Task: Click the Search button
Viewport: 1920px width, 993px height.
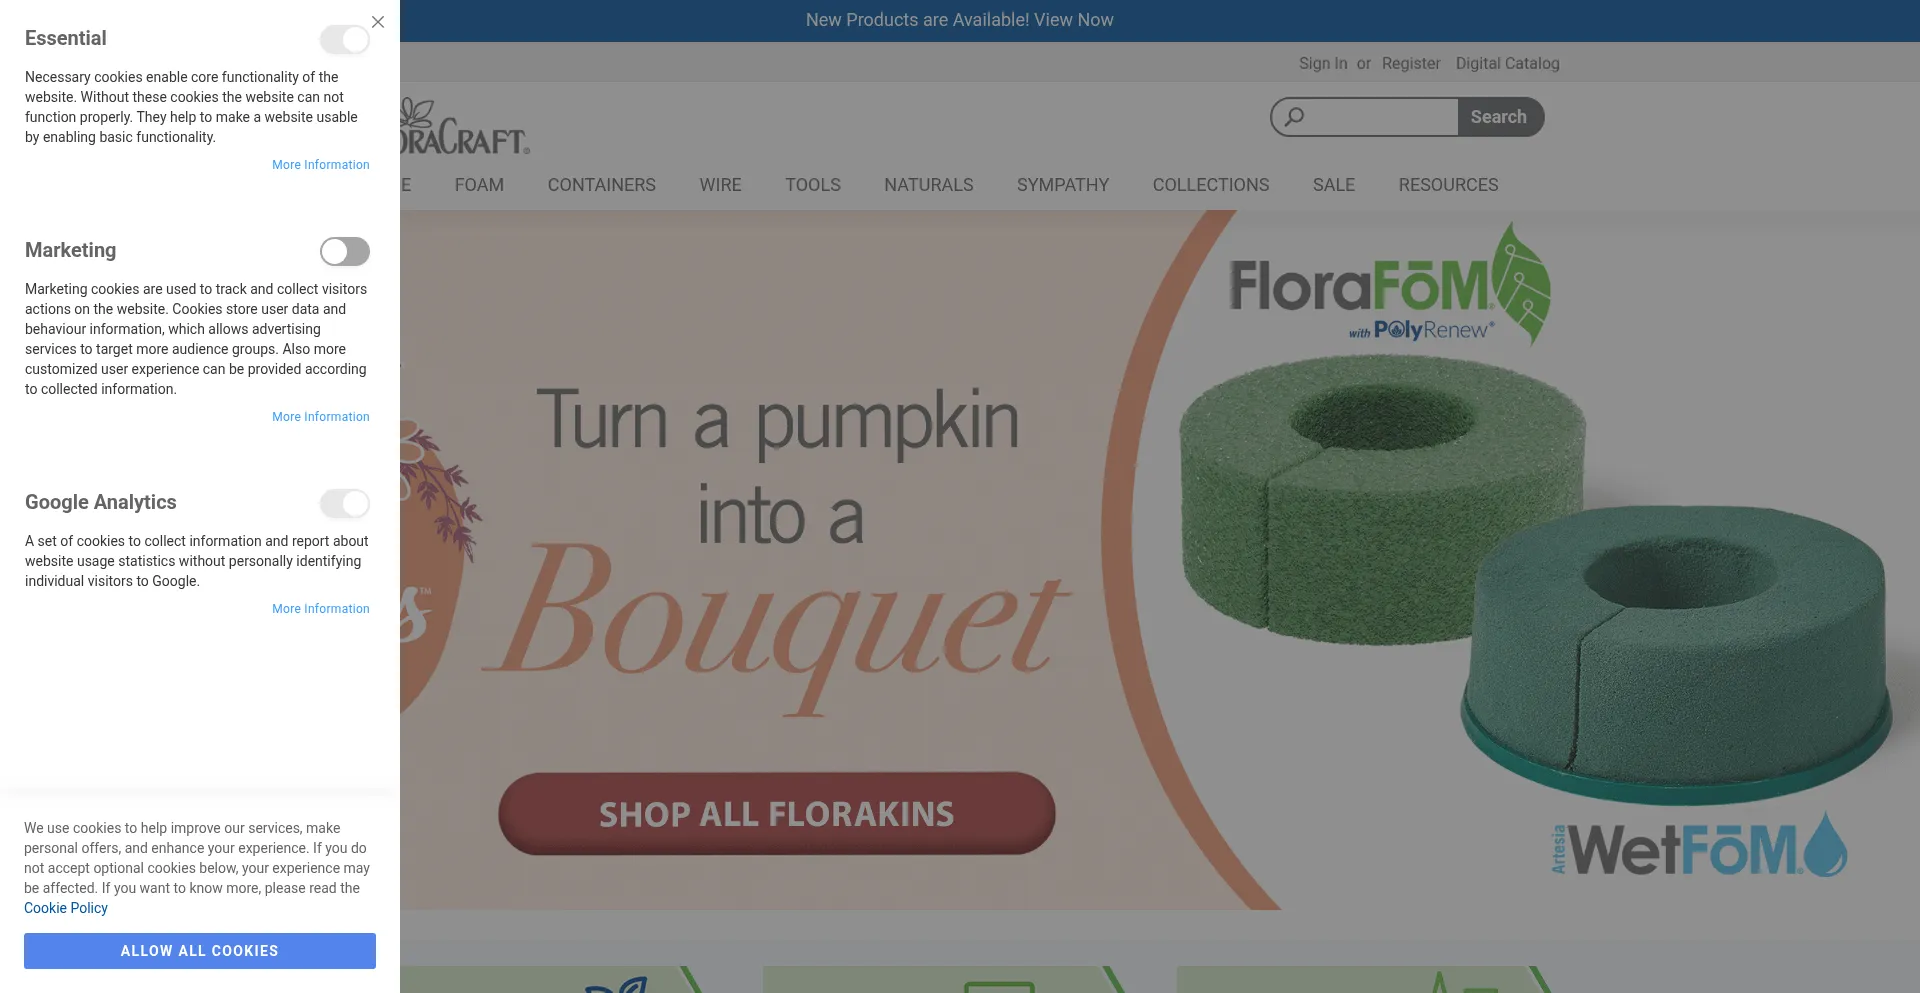Action: pos(1499,117)
